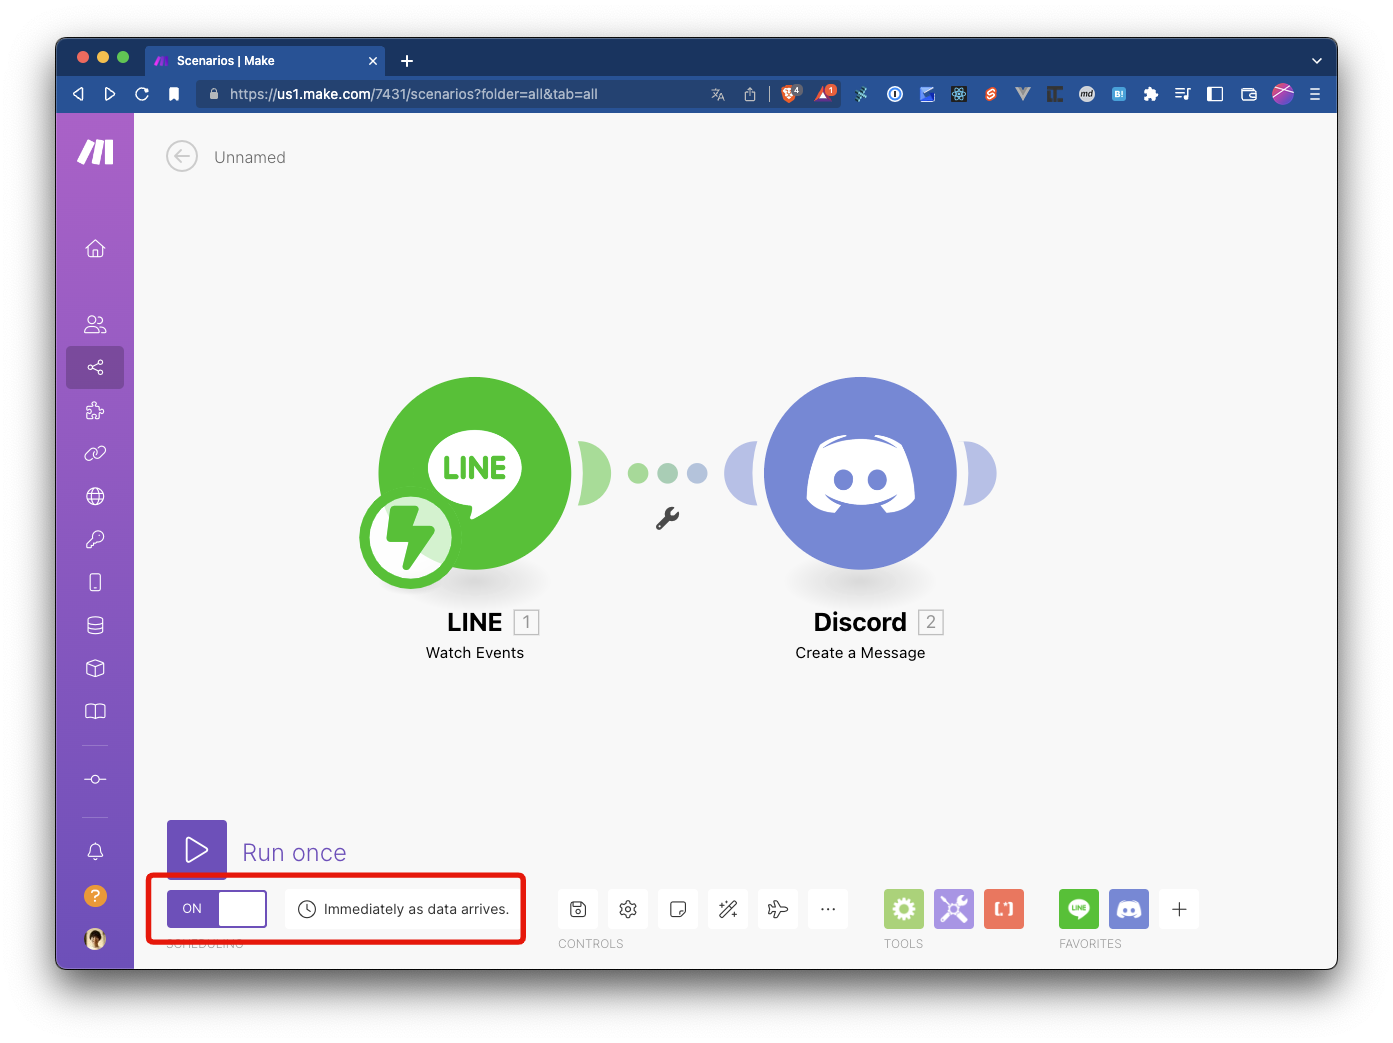Image resolution: width=1393 pixels, height=1043 pixels.
Task: Open Data stores from the sidebar
Action: coord(95,624)
